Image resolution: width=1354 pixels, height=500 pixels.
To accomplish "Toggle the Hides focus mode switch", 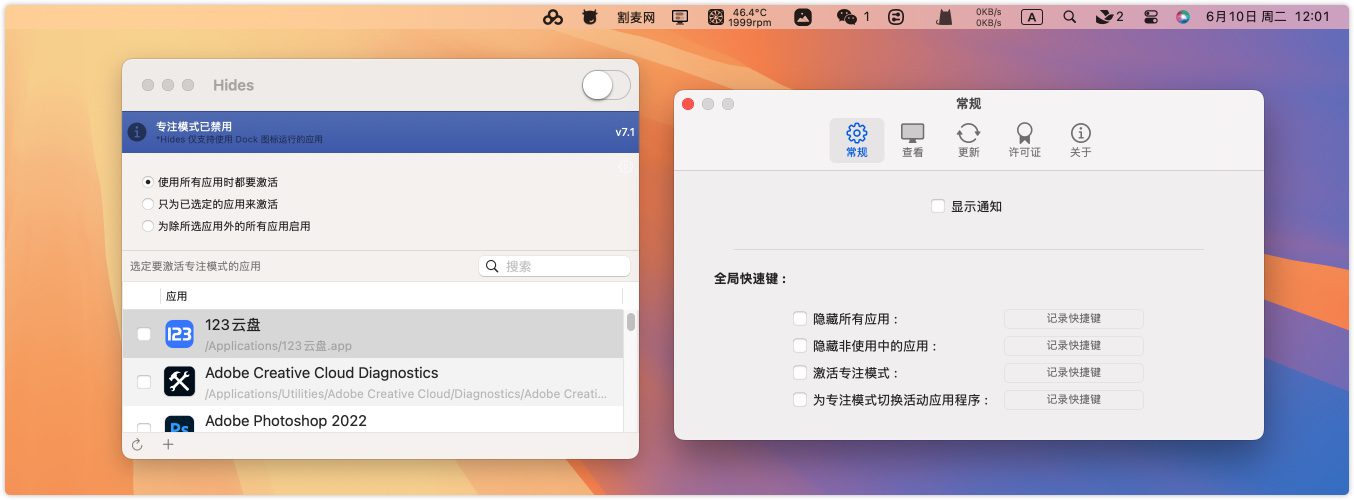I will [606, 86].
